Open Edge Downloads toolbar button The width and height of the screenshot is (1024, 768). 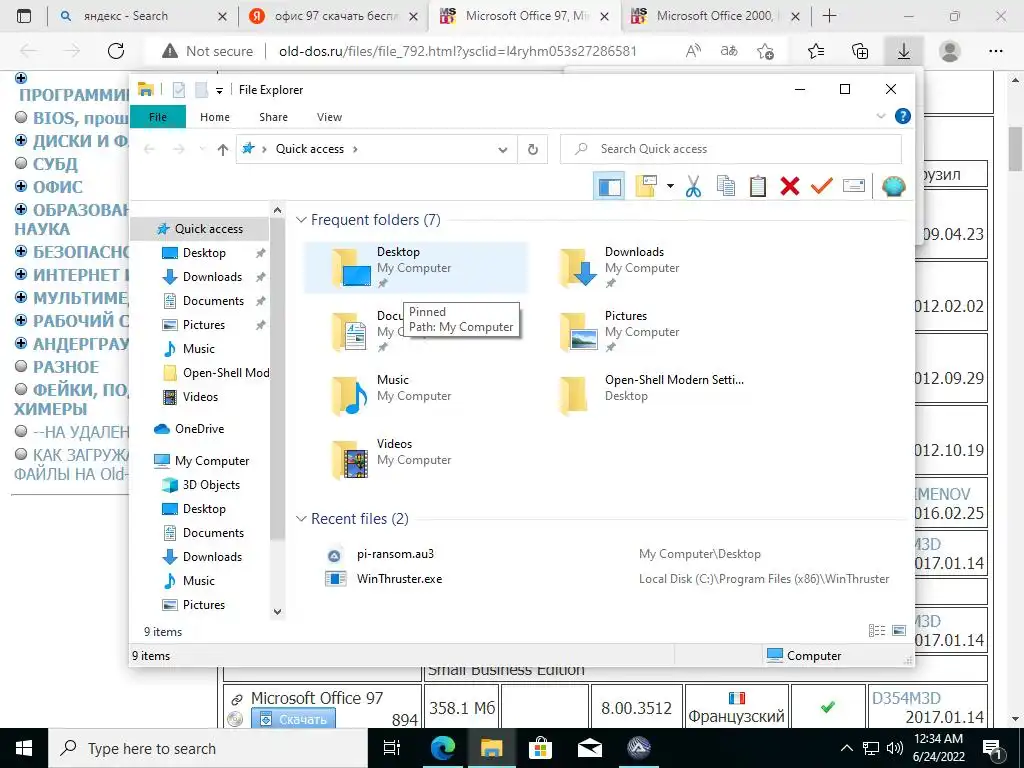(903, 51)
